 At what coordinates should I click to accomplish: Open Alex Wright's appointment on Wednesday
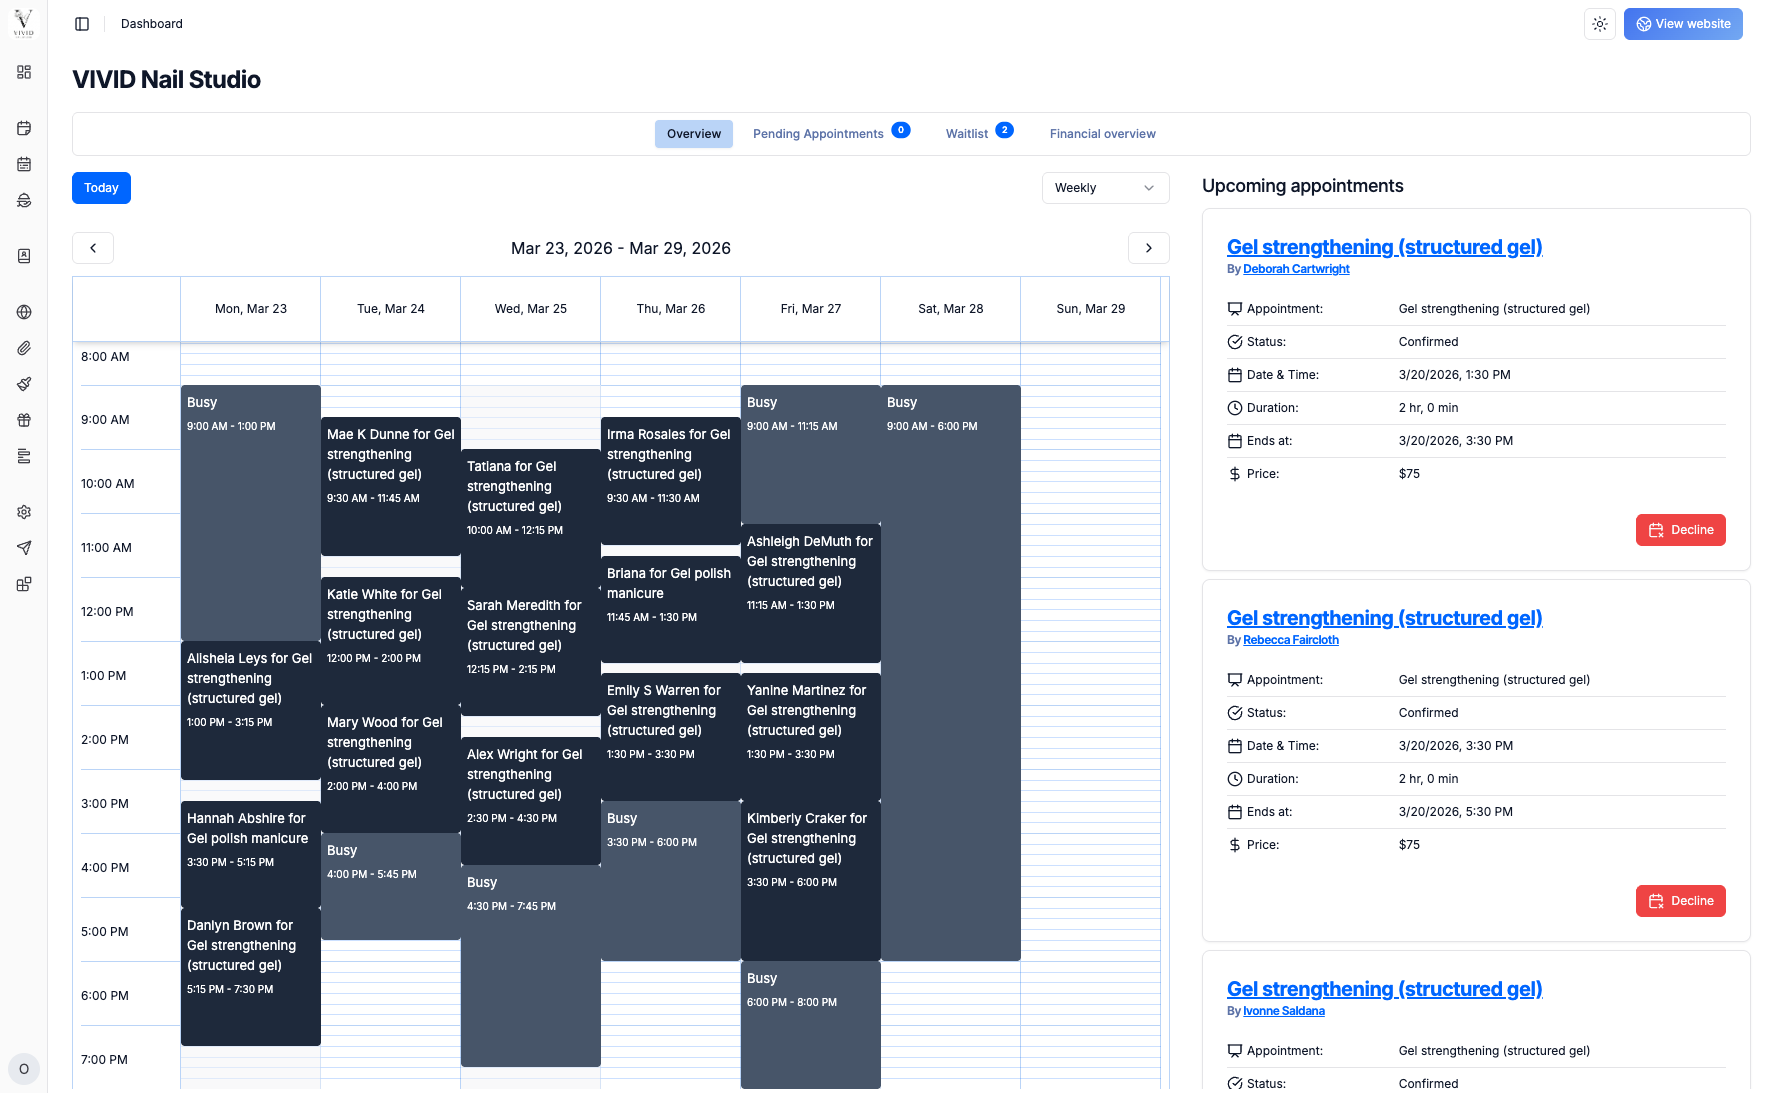pyautogui.click(x=531, y=801)
